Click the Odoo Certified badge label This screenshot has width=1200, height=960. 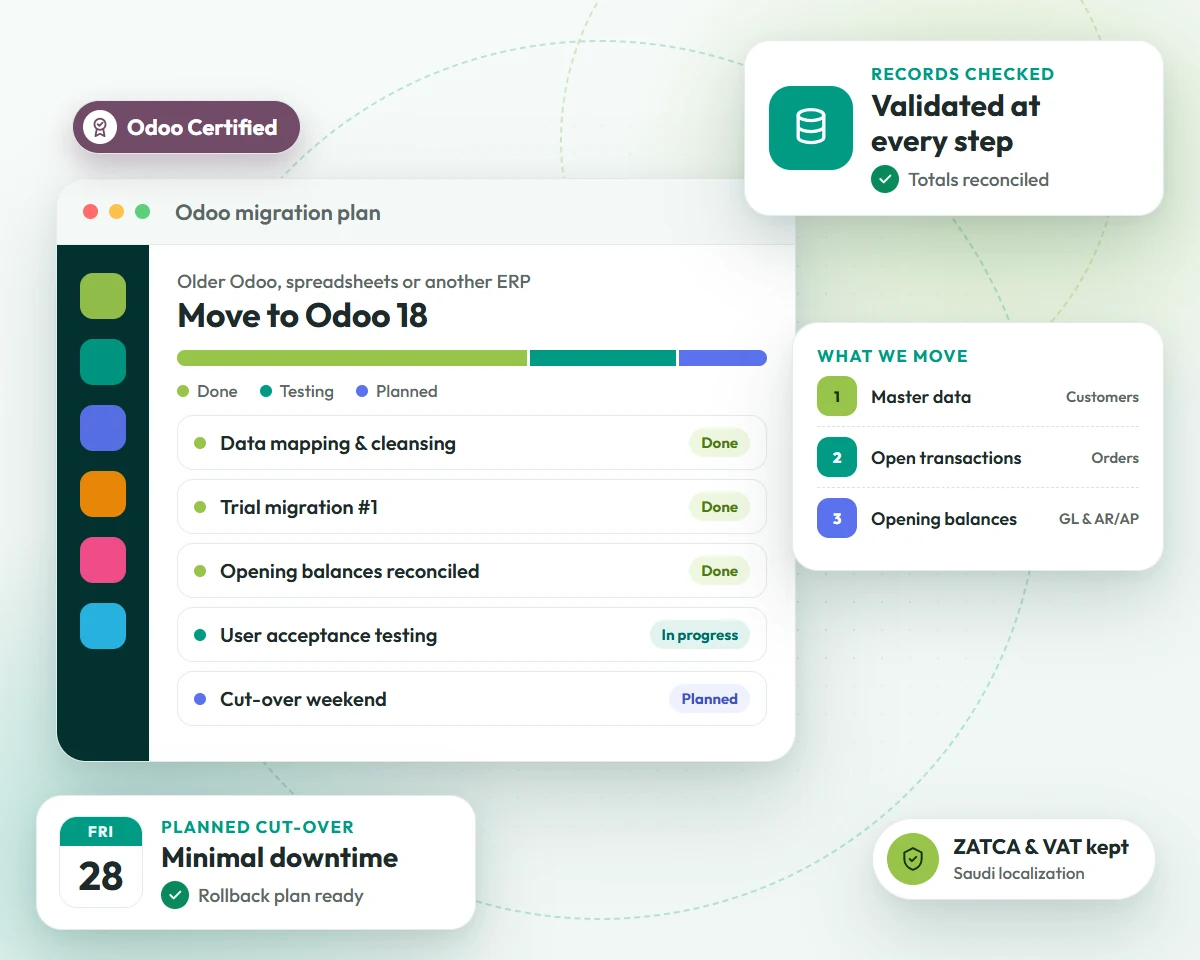(202, 127)
